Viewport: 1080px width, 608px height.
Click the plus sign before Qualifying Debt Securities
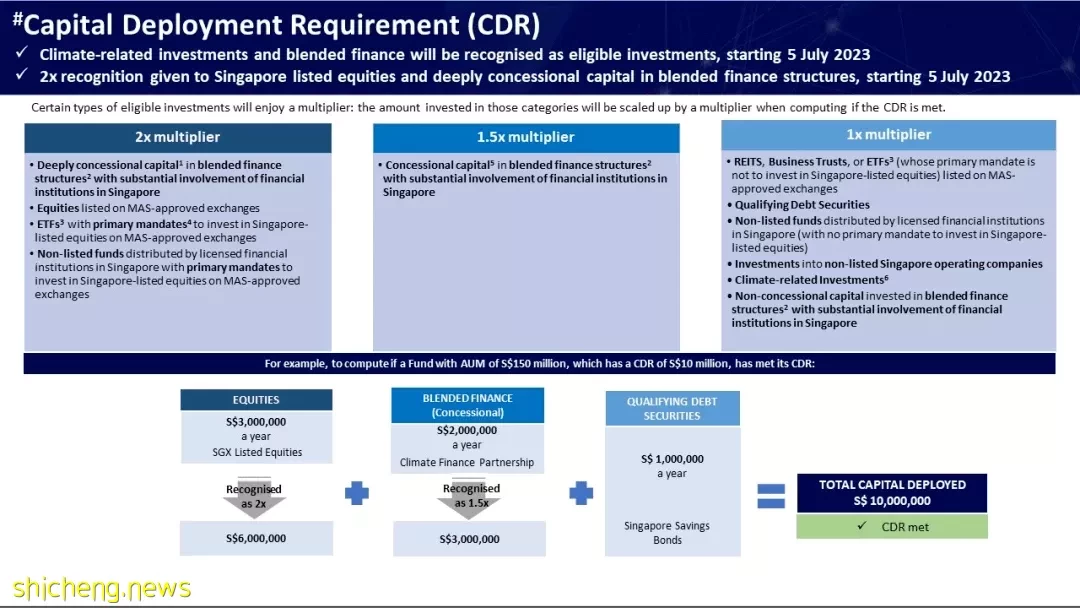tap(581, 493)
